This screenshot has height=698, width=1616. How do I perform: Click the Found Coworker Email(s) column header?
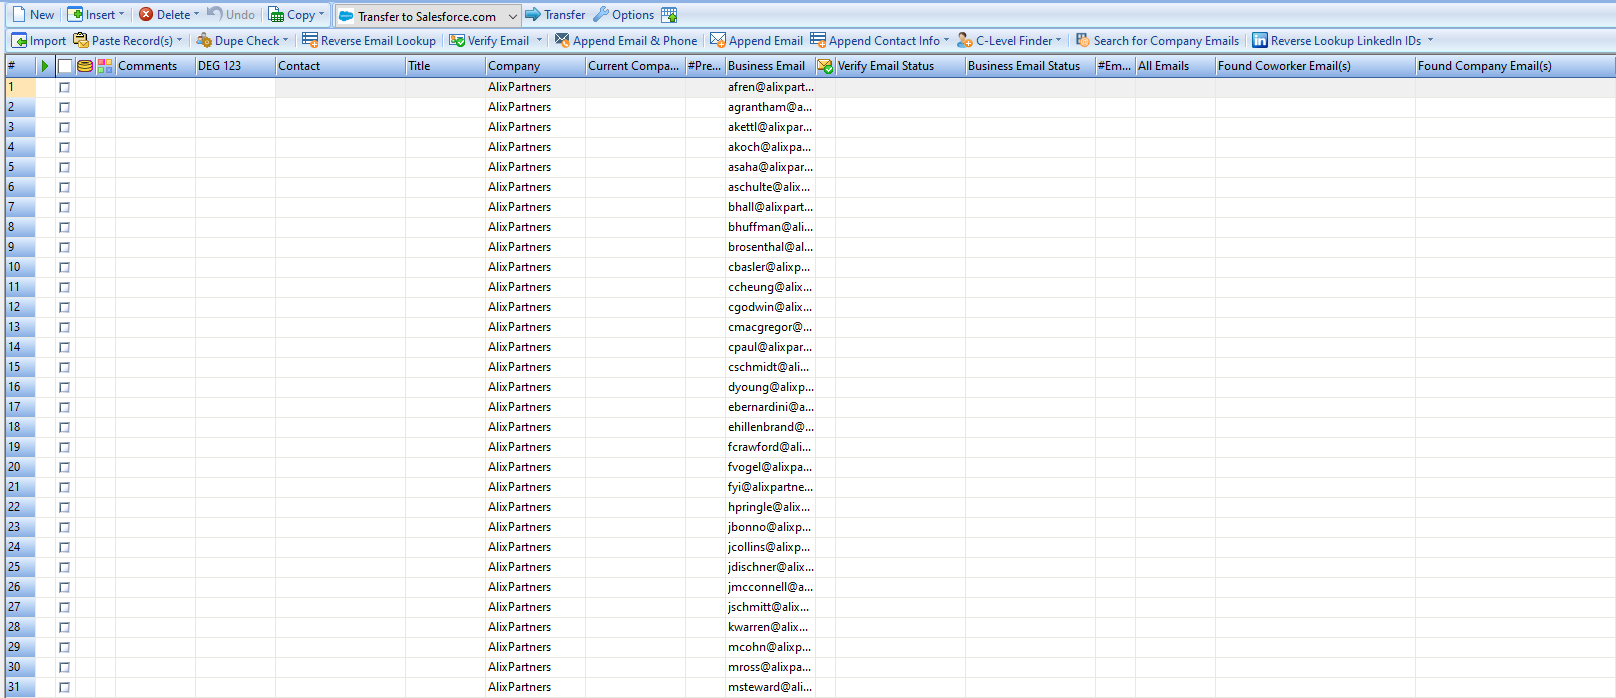[1315, 66]
